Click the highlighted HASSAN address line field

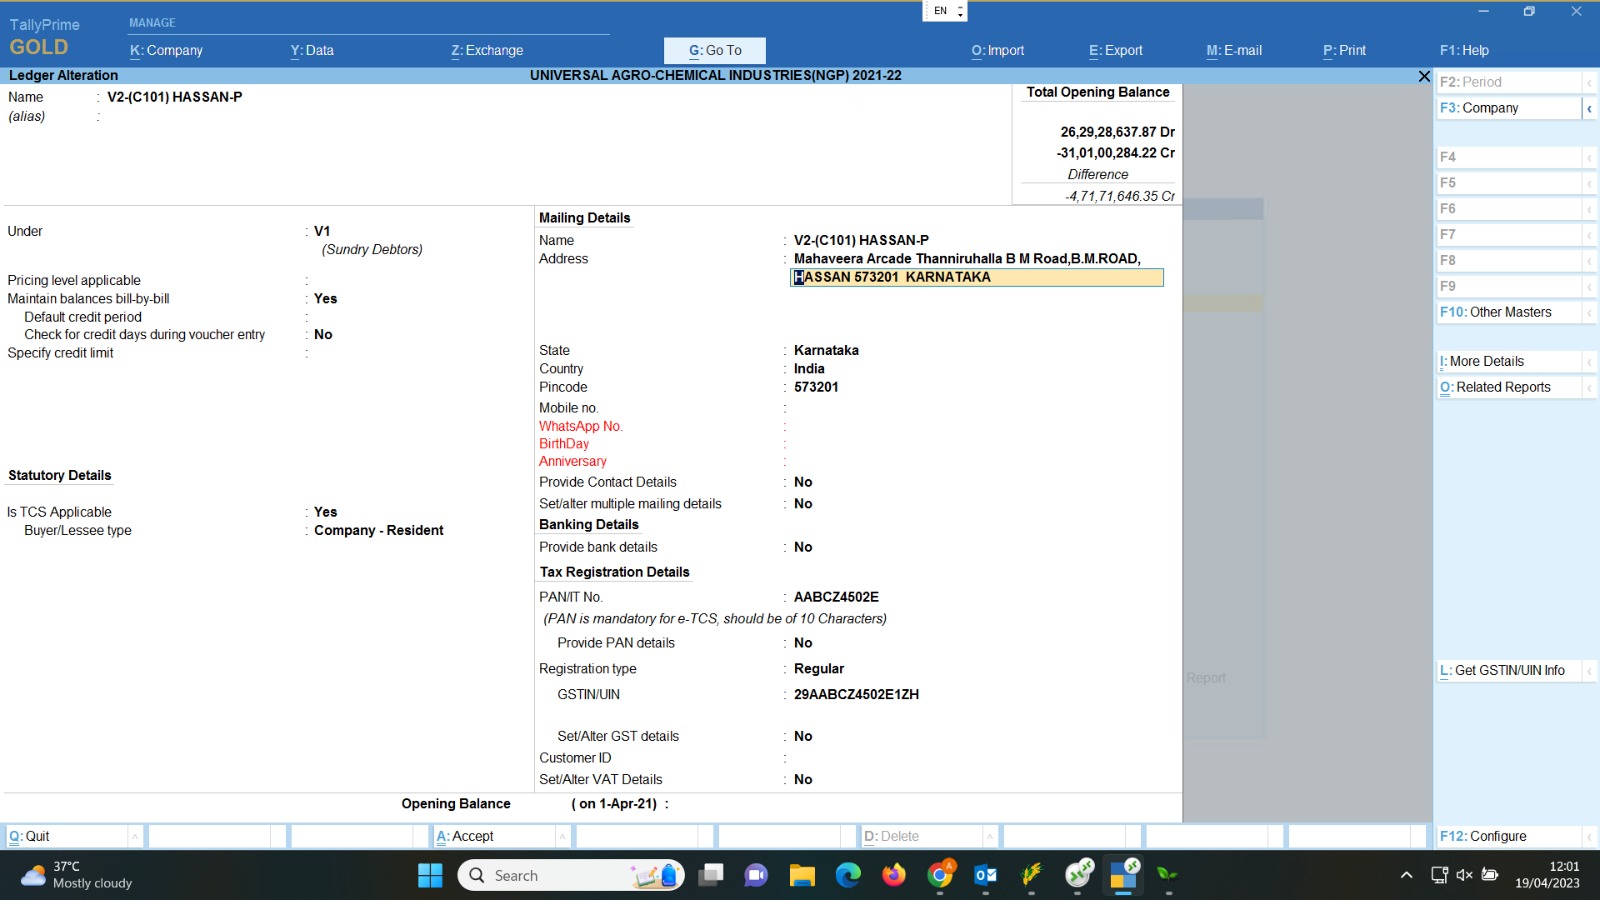pos(977,277)
